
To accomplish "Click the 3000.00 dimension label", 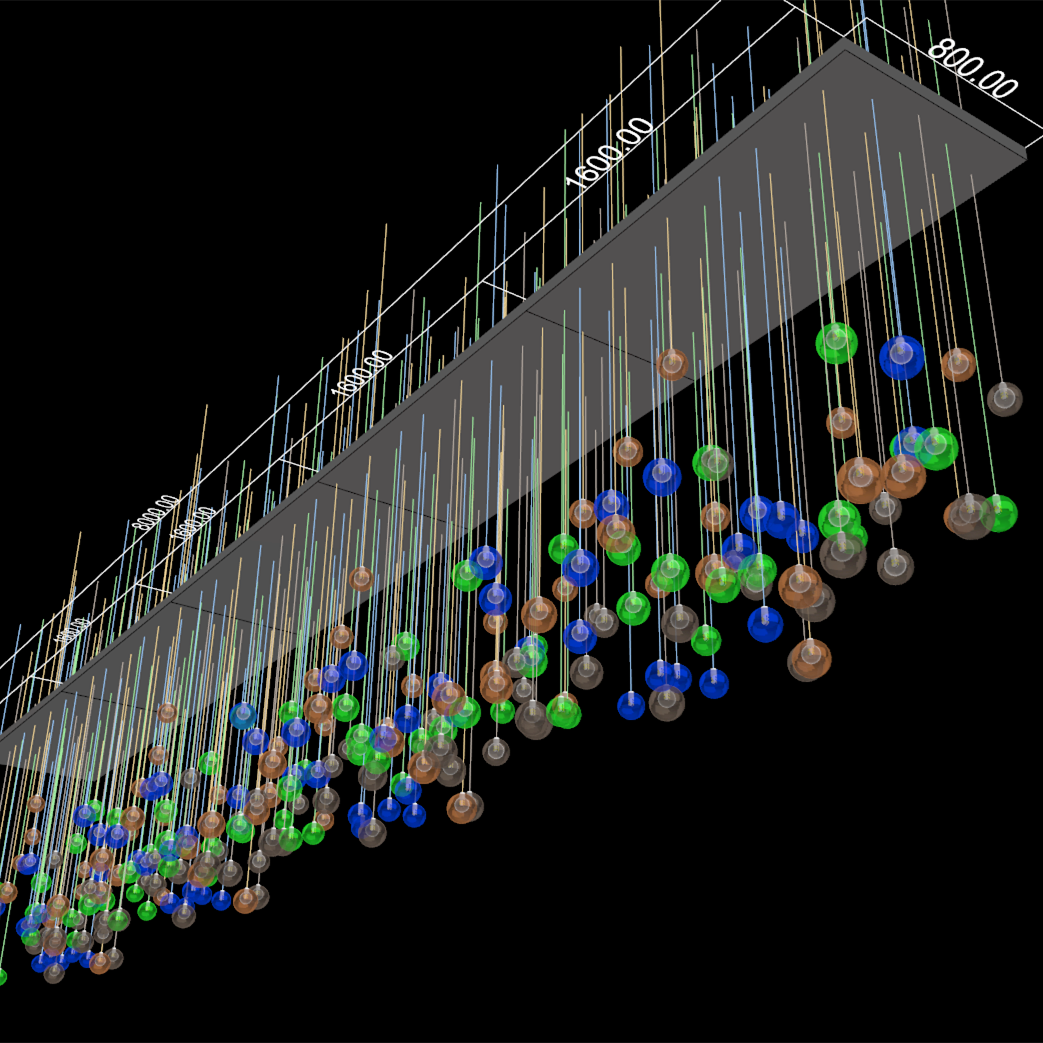I will tap(156, 511).
